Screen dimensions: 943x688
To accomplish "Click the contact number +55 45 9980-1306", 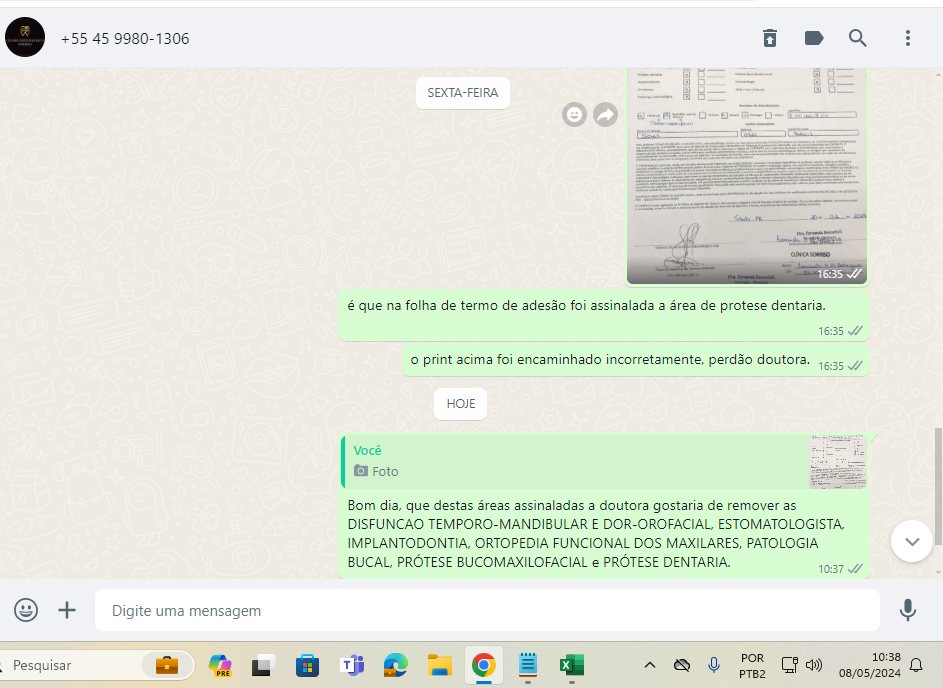I will (125, 38).
